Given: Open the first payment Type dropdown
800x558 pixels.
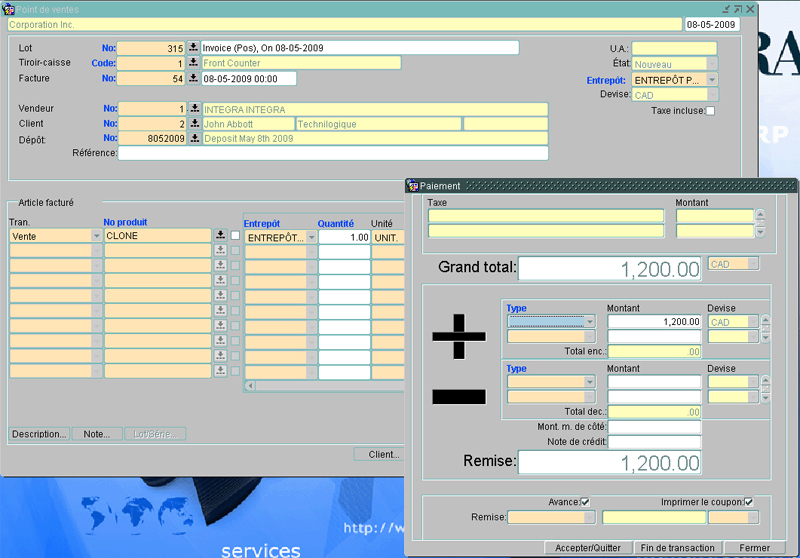Looking at the screenshot, I should [x=589, y=322].
